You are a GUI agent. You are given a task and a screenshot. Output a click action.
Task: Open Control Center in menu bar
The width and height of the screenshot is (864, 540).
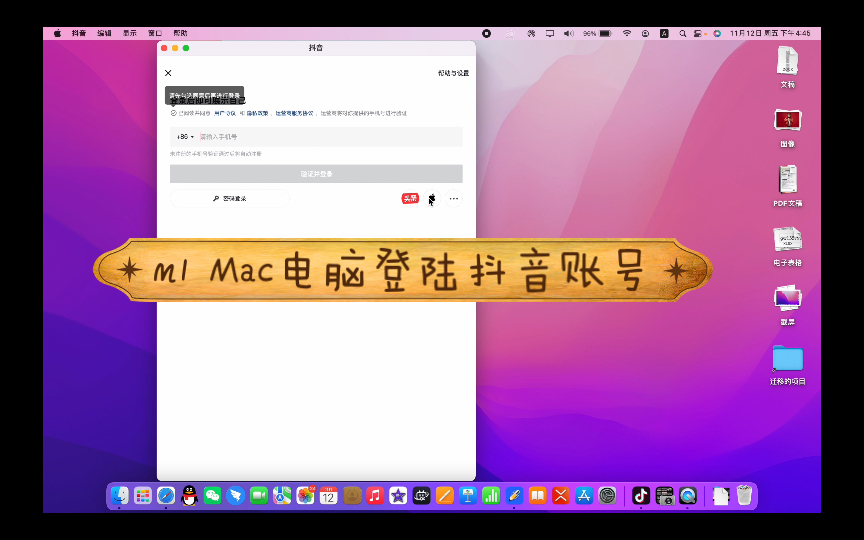[x=699, y=33]
